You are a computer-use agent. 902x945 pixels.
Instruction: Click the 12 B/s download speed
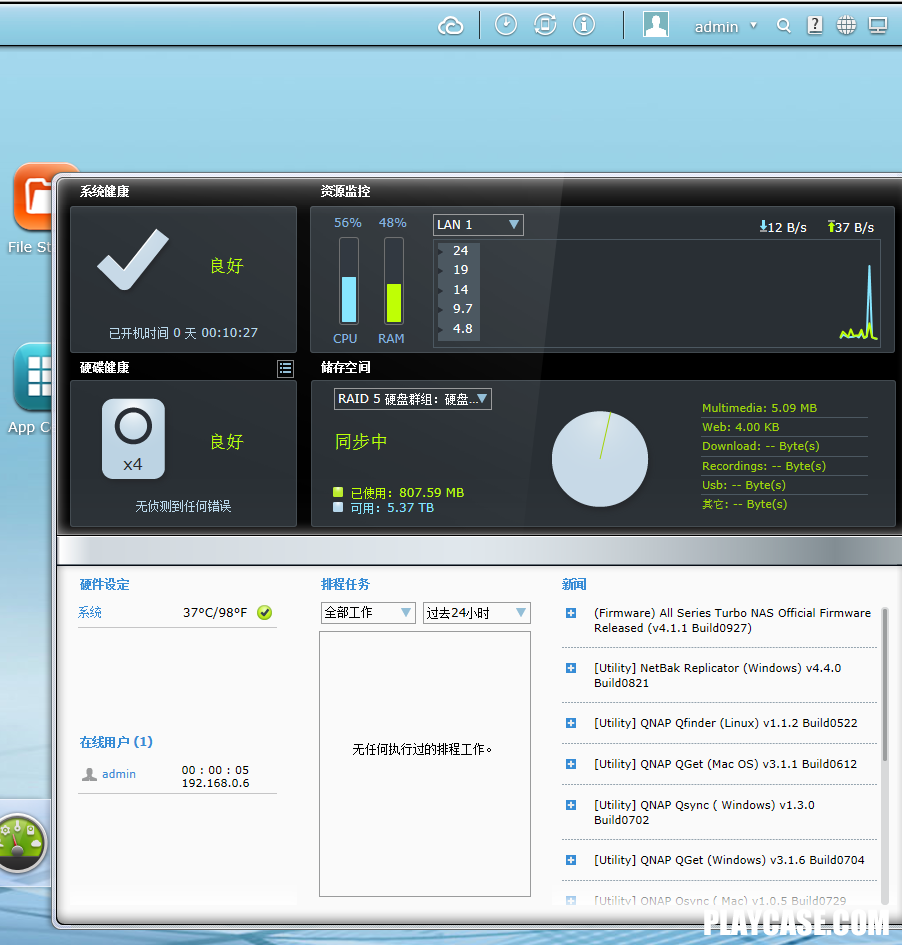pyautogui.click(x=783, y=227)
